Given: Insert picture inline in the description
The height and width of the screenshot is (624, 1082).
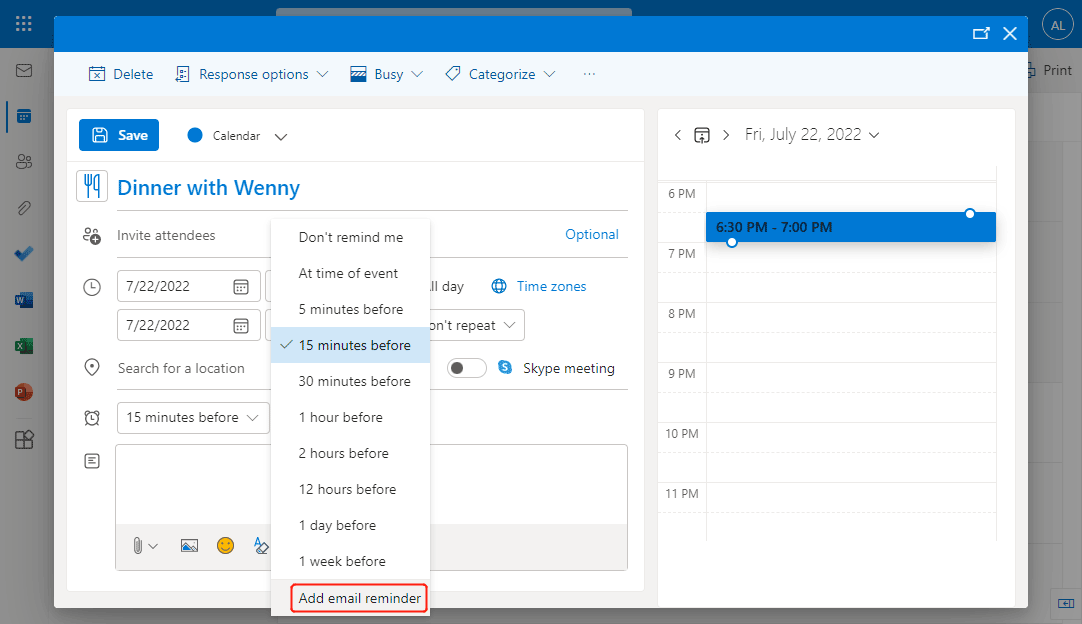Looking at the screenshot, I should 189,546.
